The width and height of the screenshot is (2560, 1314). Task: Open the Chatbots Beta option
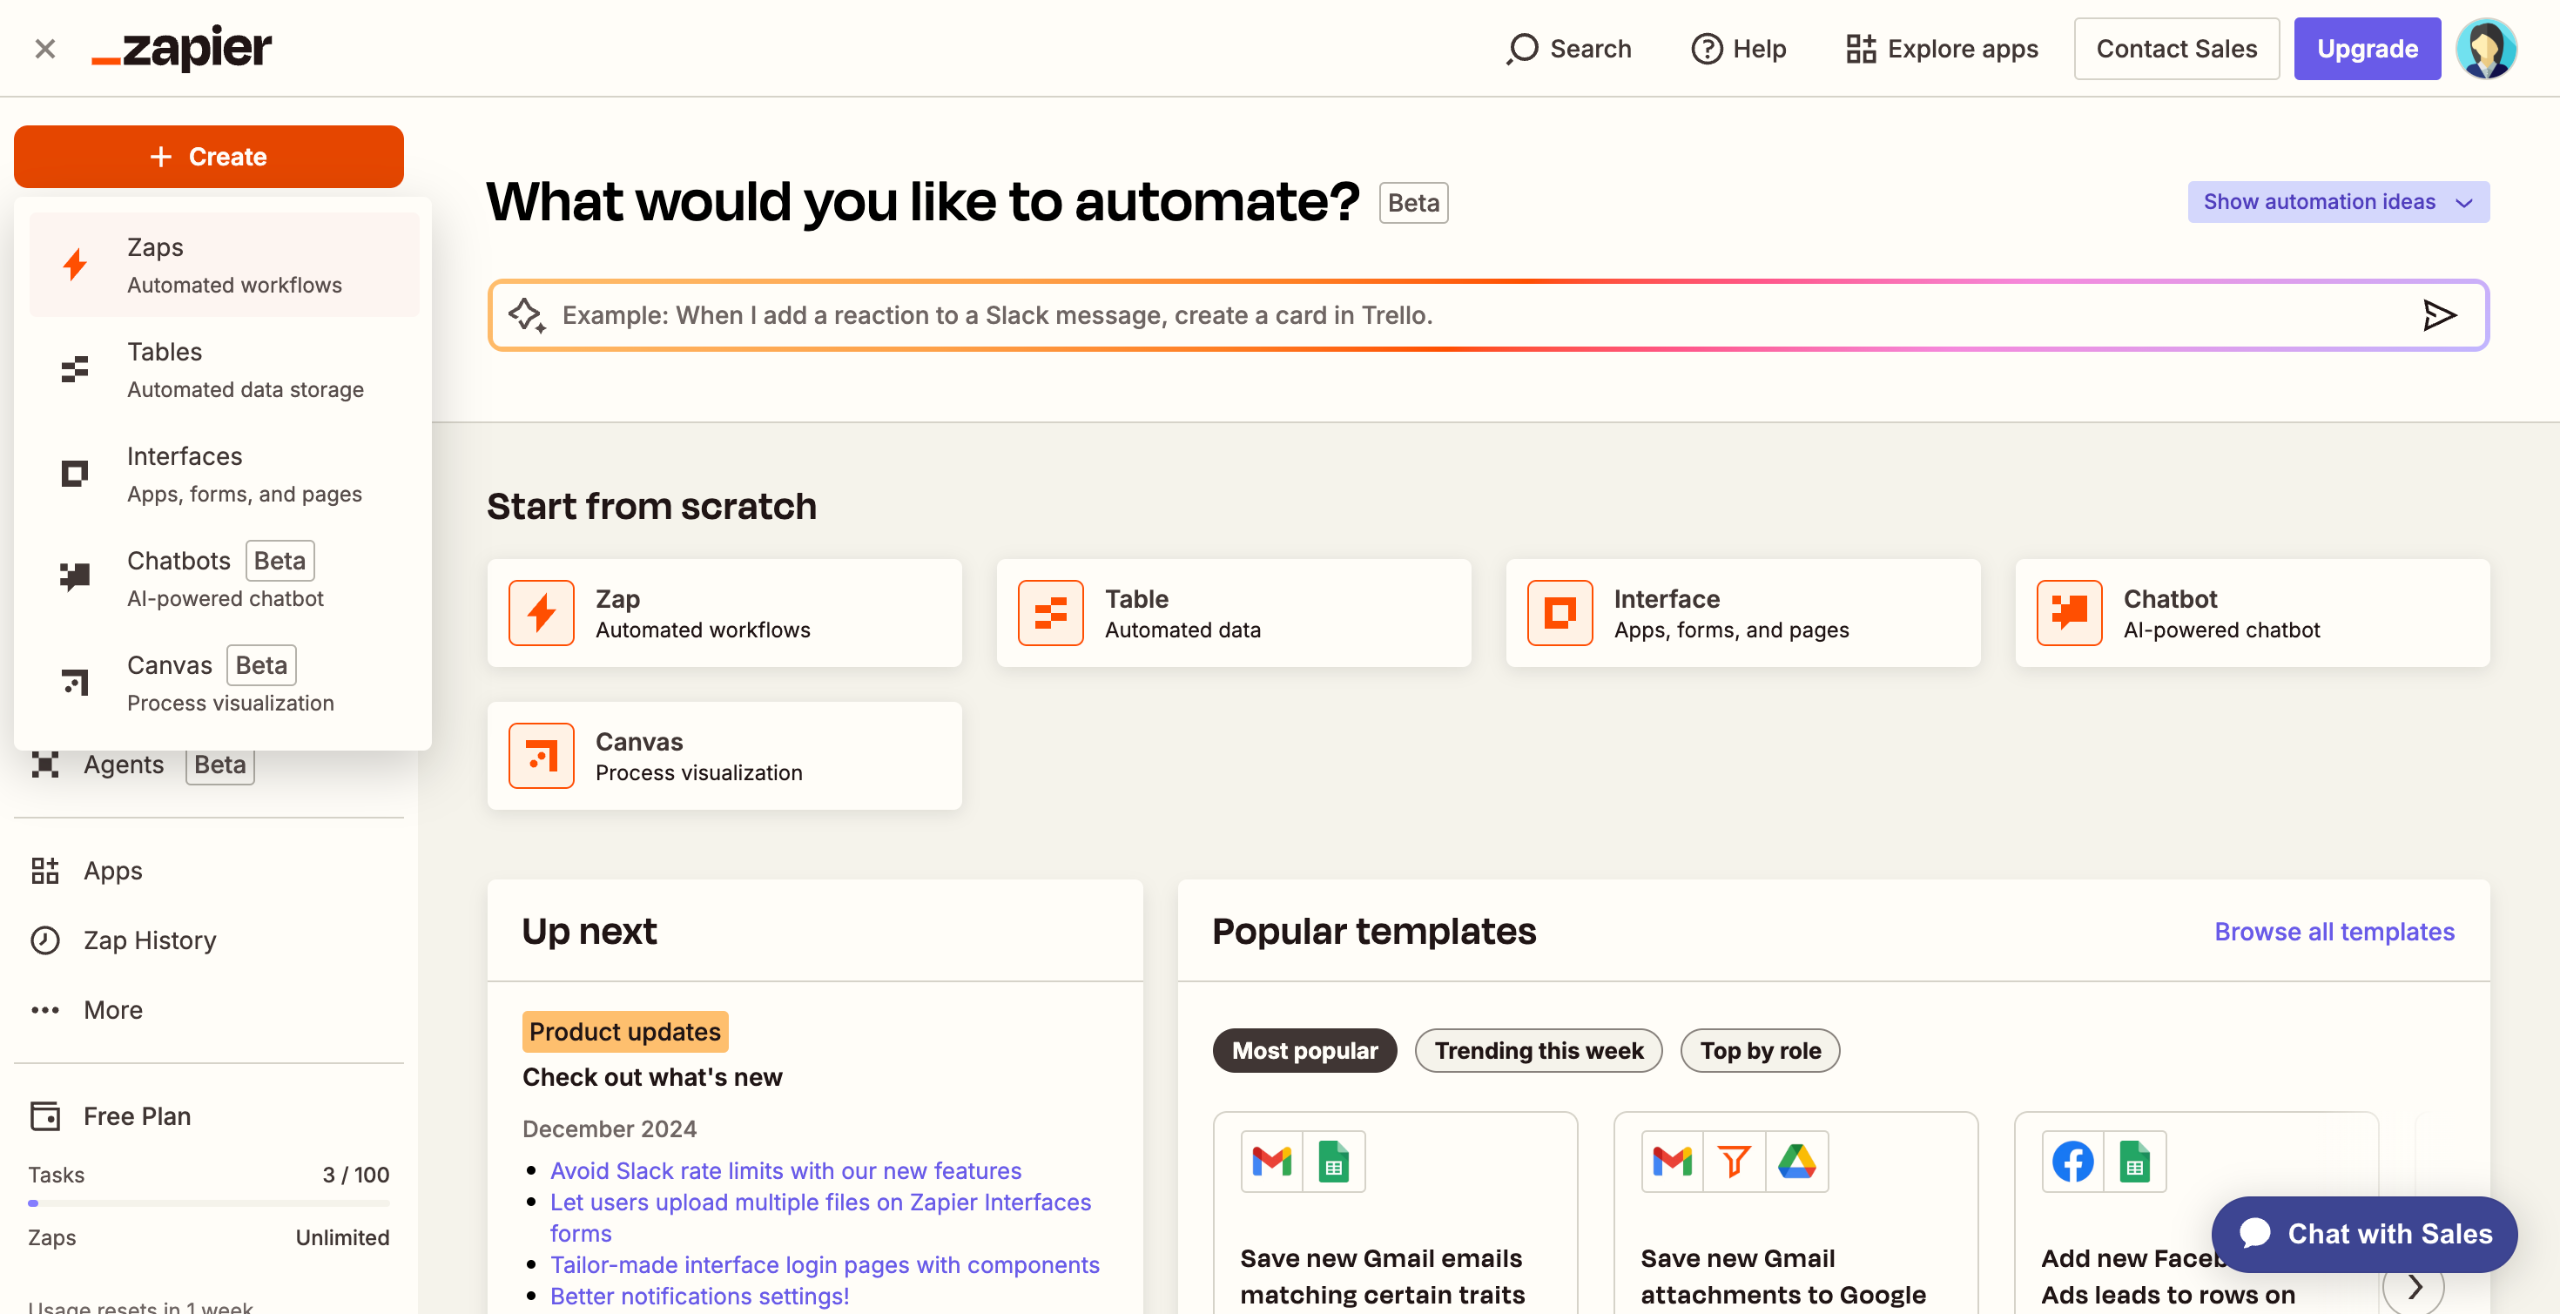click(x=222, y=577)
